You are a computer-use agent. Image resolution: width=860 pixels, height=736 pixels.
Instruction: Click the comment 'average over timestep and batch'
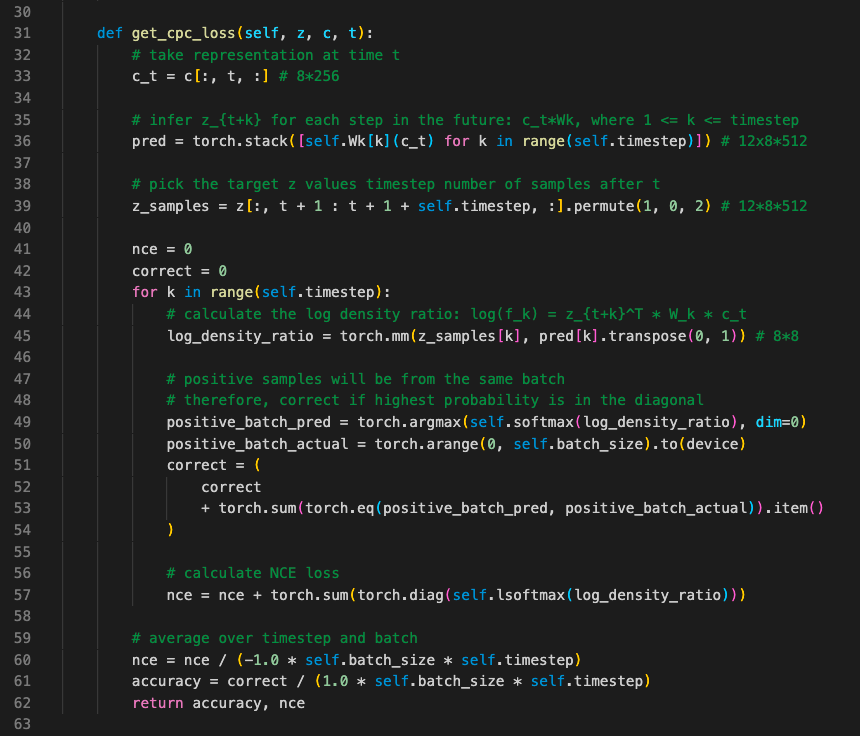coord(275,638)
